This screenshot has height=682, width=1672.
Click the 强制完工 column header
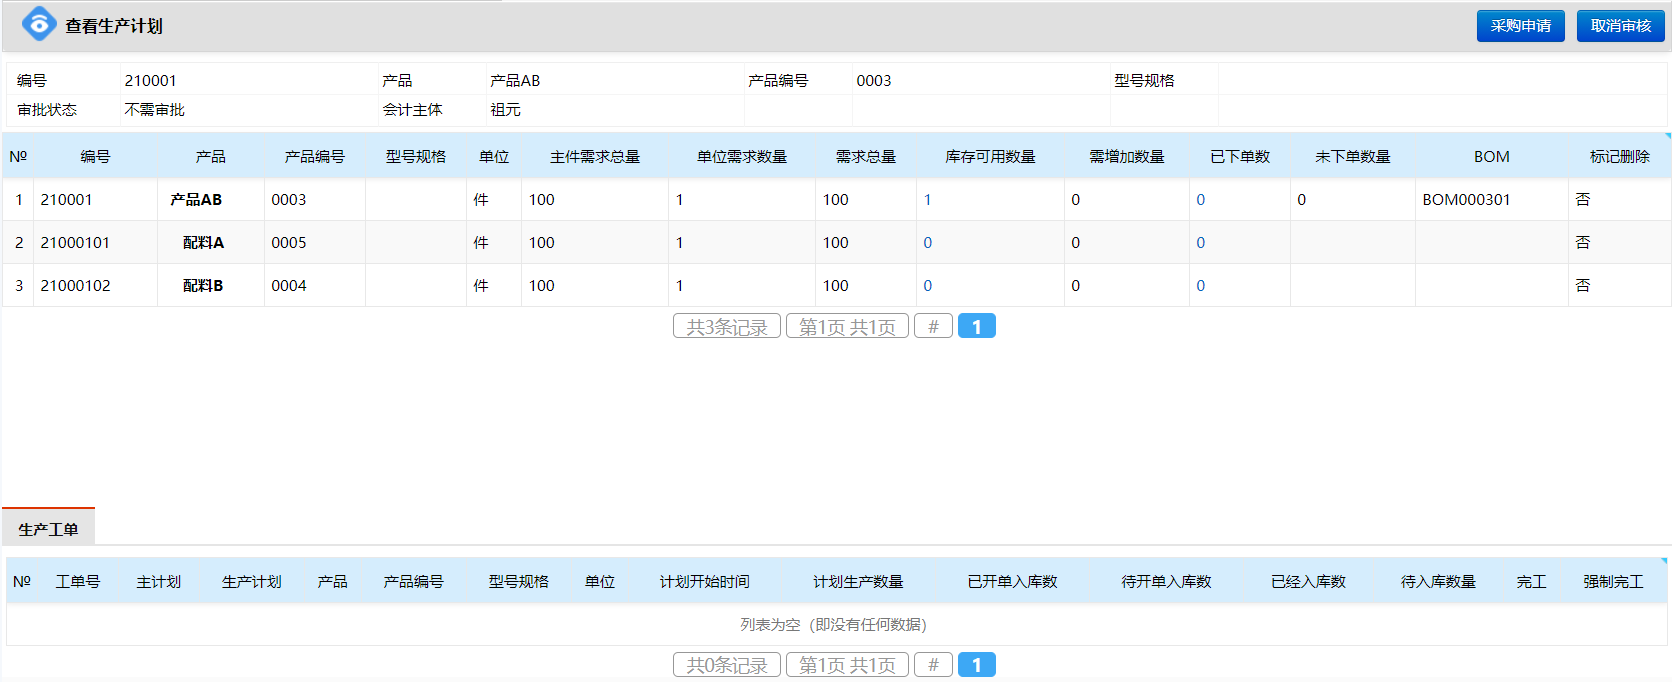coord(1613,582)
